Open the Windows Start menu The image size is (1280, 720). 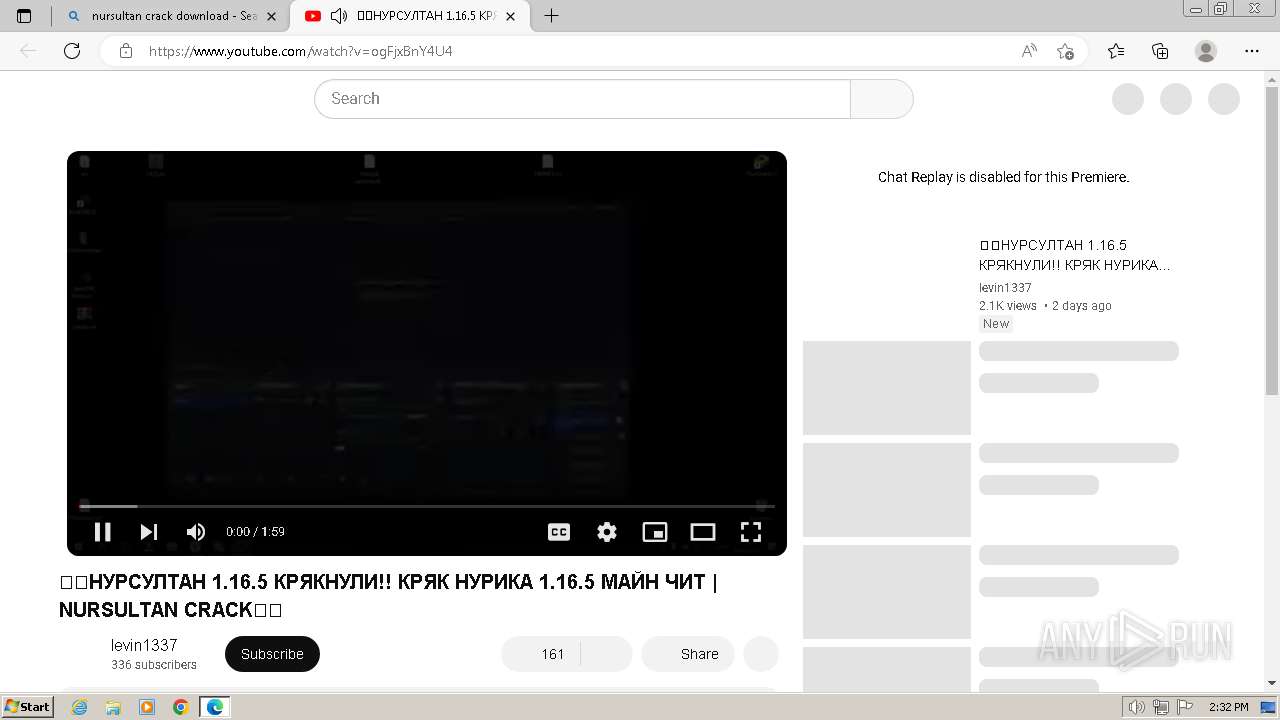[28, 707]
